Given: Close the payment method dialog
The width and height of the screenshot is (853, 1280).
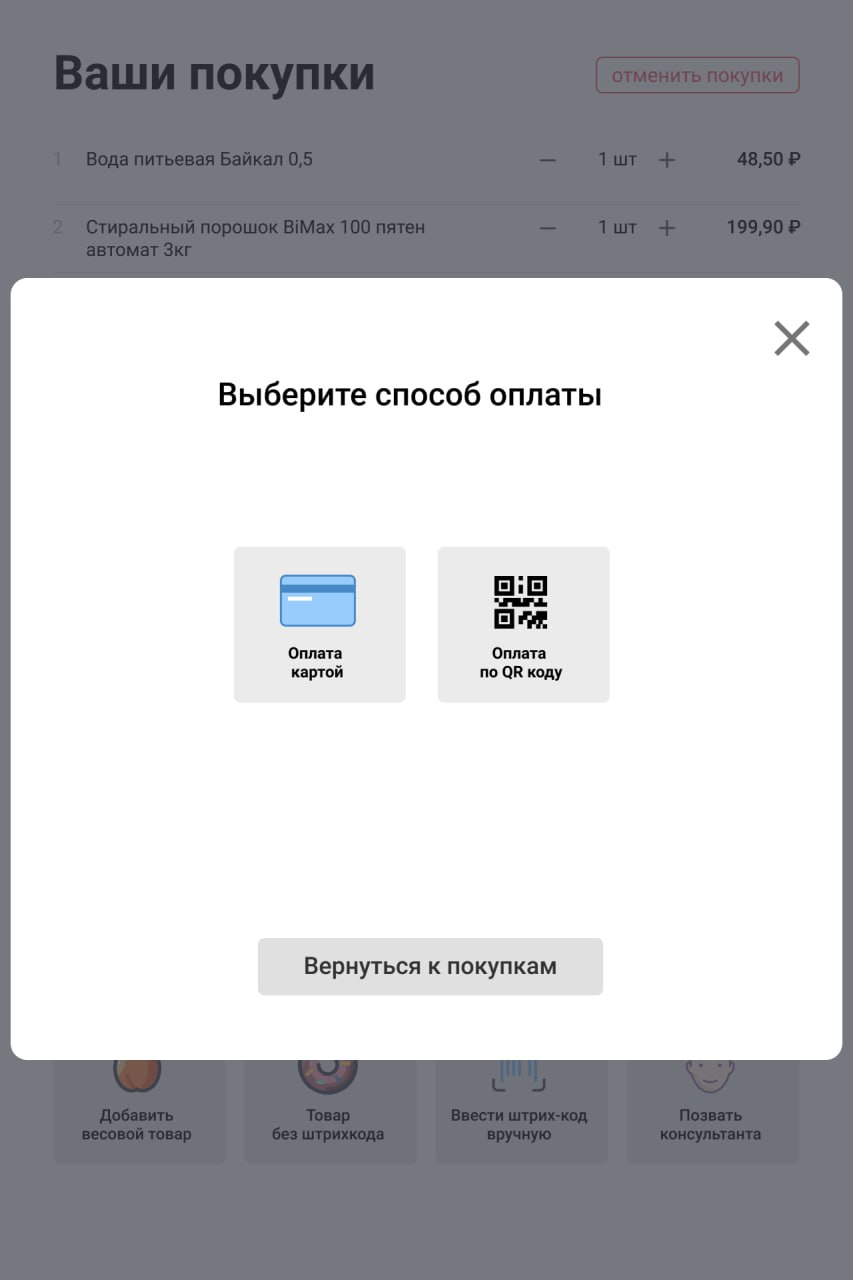Looking at the screenshot, I should (791, 339).
